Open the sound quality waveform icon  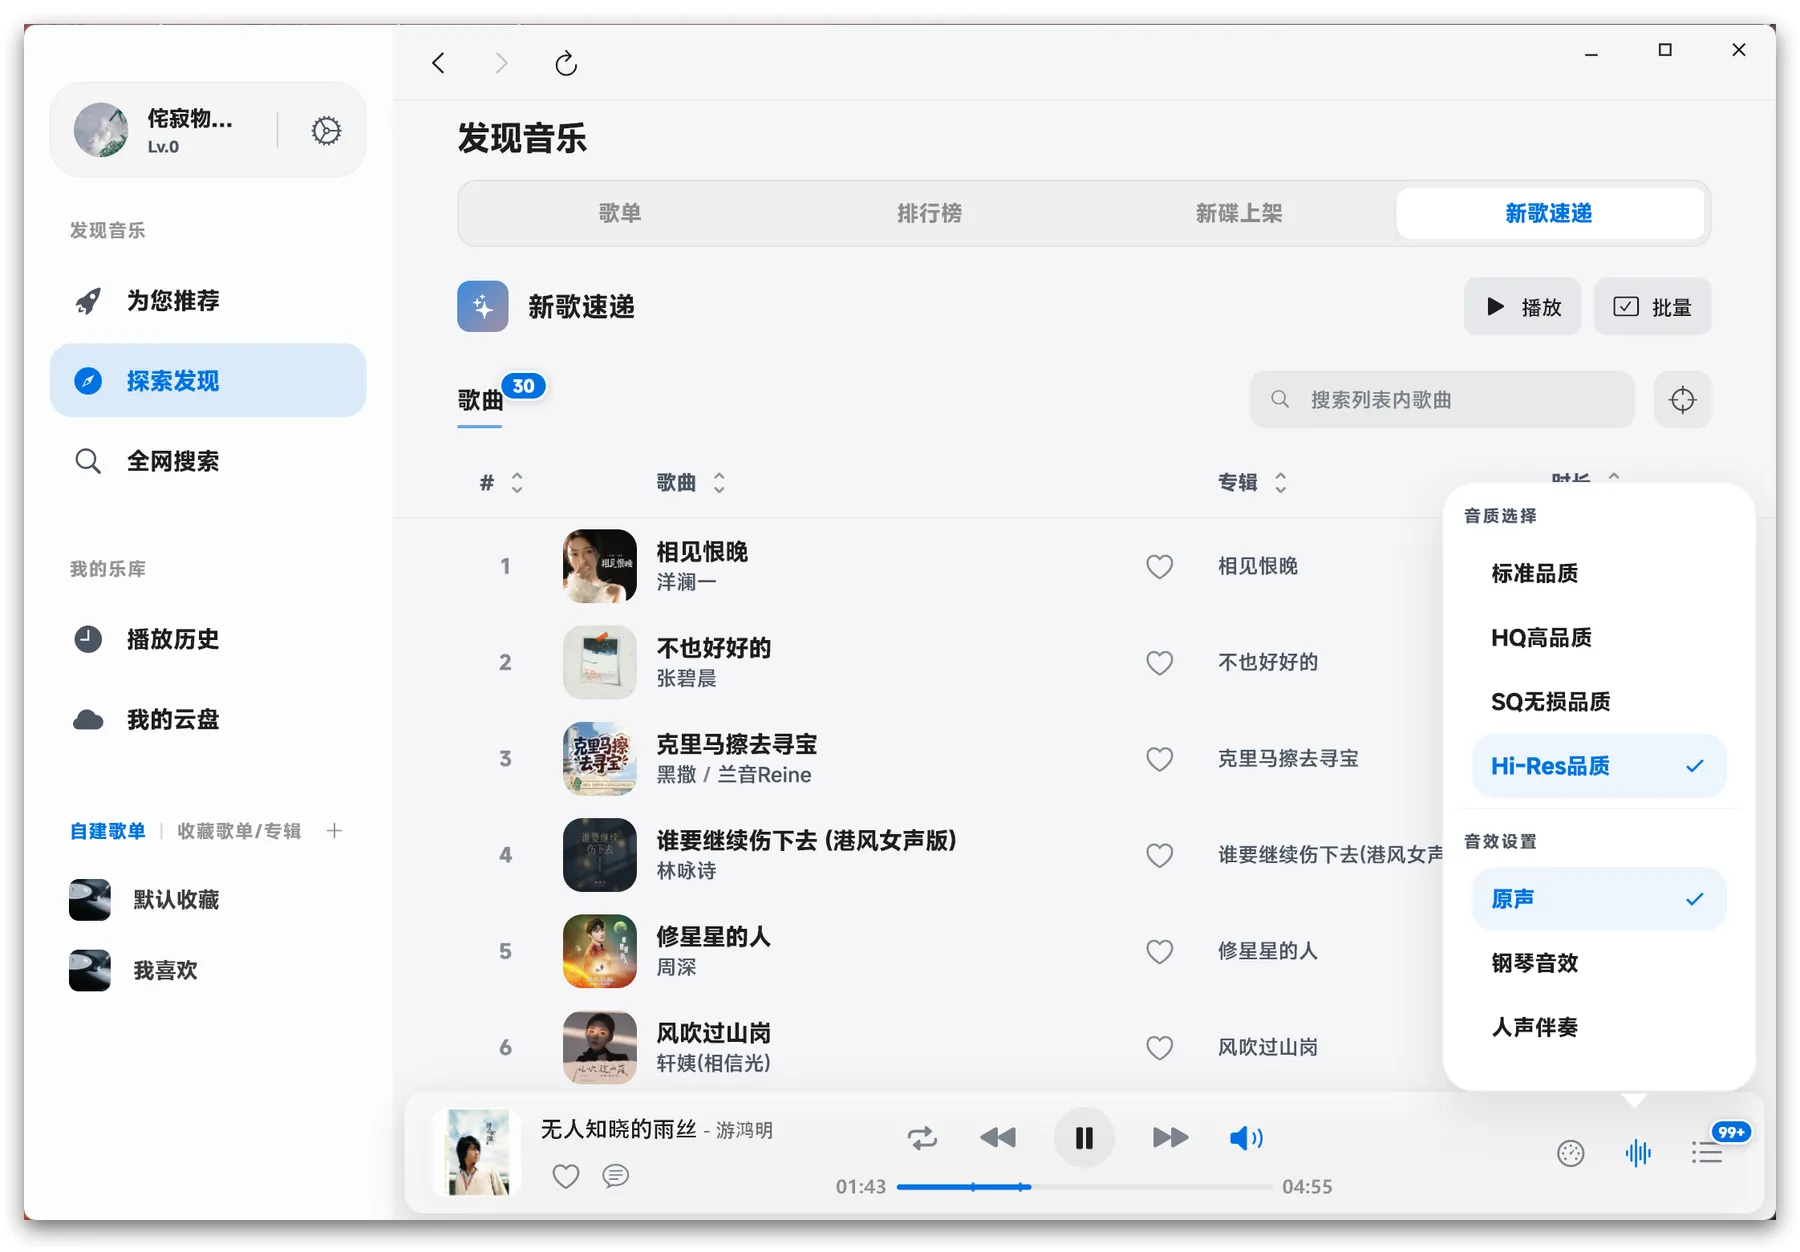click(1638, 1153)
